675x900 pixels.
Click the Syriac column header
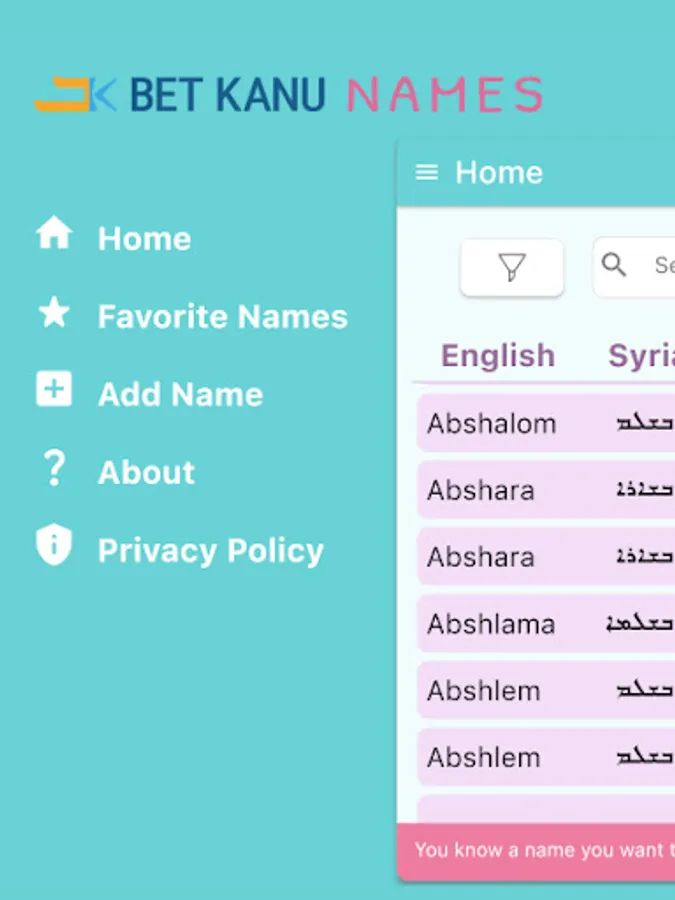(641, 356)
